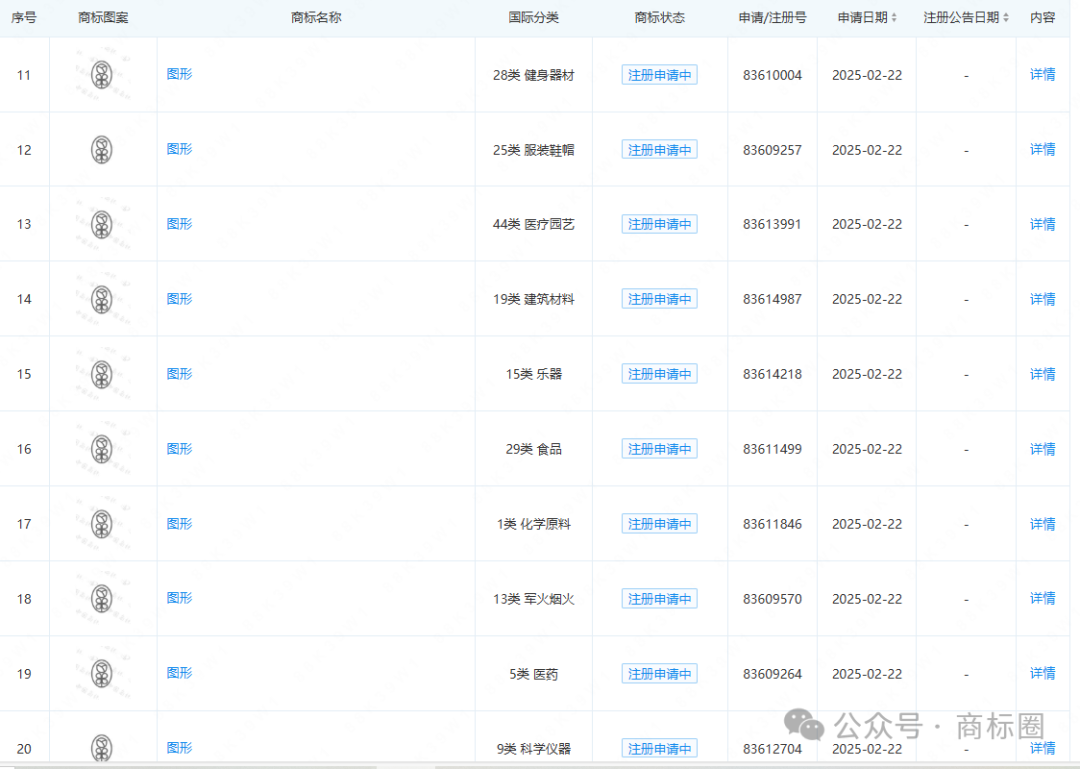View 详情 for application 83612704
The height and width of the screenshot is (769, 1080).
tap(1042, 748)
